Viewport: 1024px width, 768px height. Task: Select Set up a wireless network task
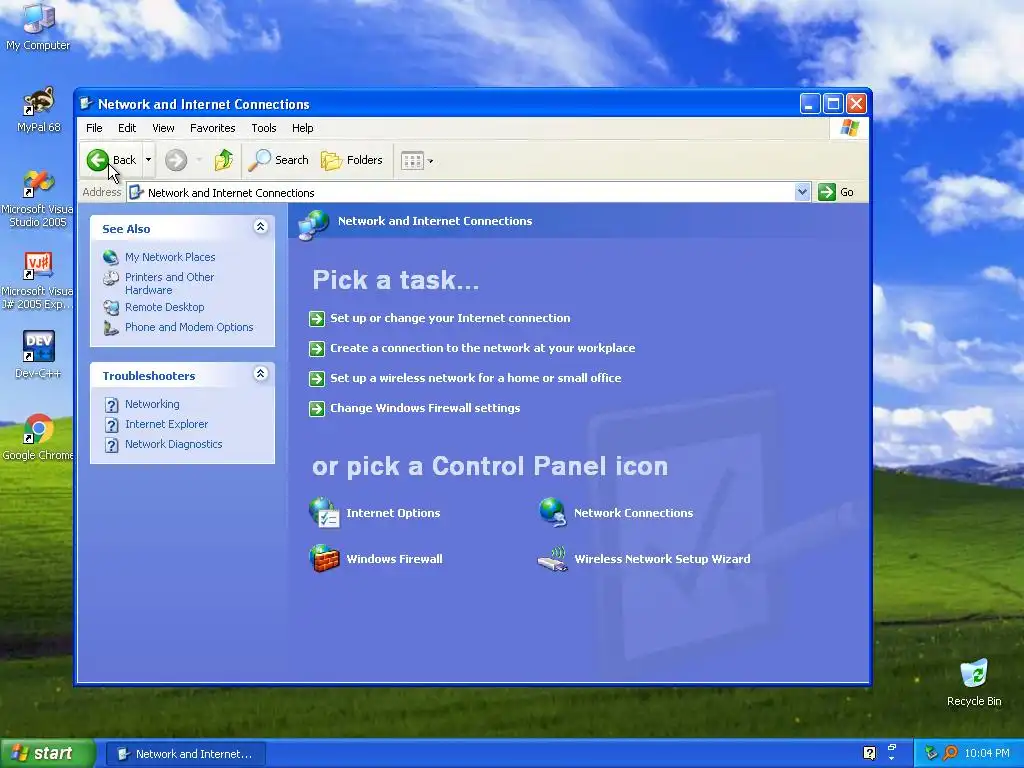coord(475,378)
